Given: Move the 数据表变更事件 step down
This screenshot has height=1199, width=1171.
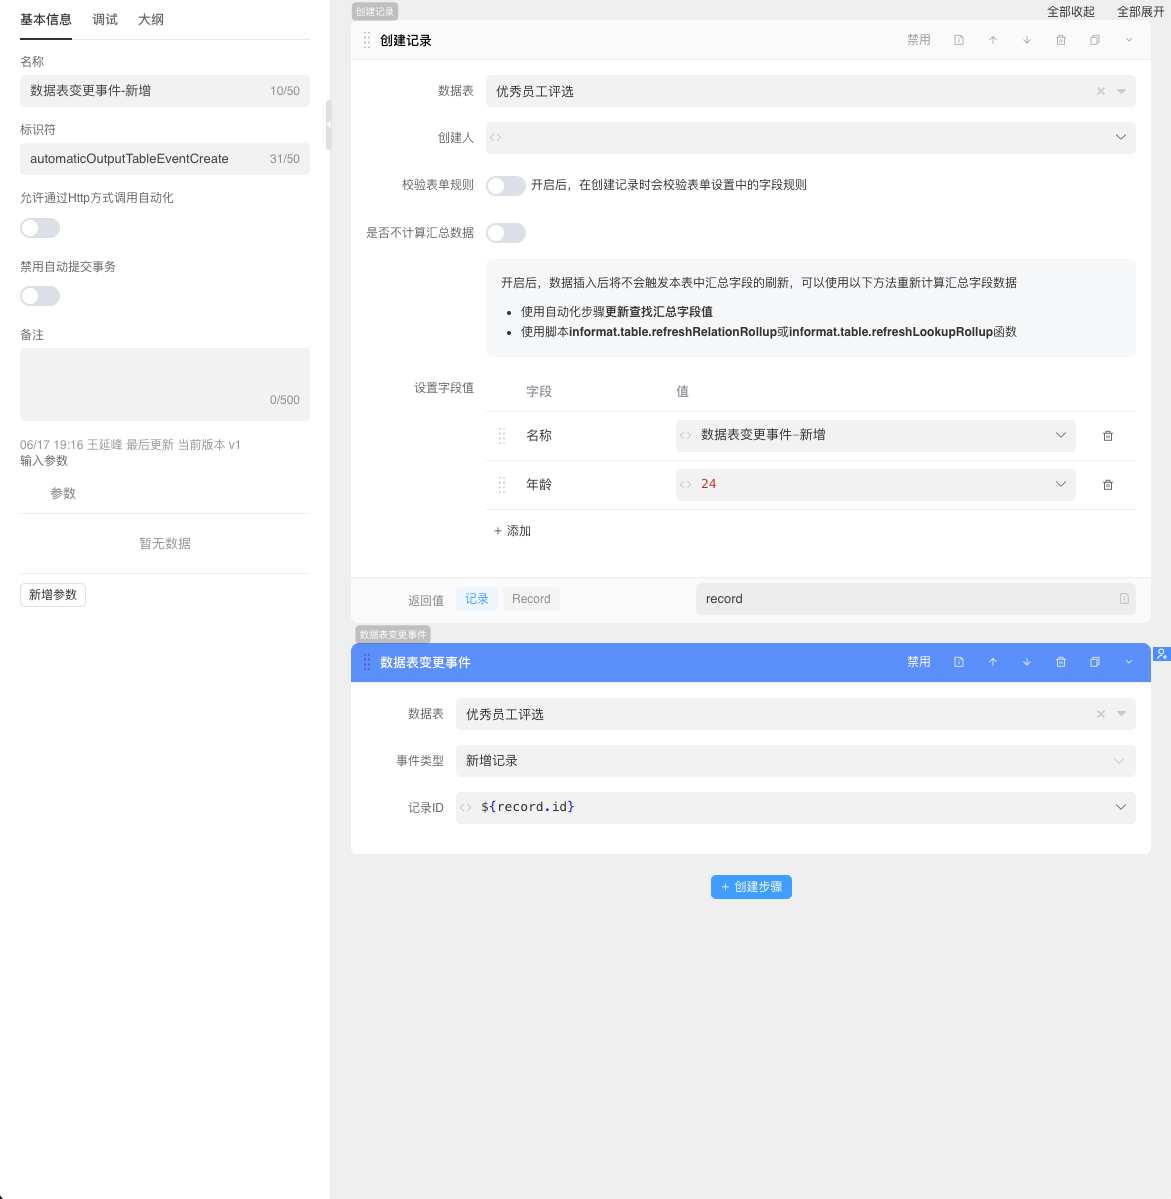Looking at the screenshot, I should click(x=1027, y=661).
